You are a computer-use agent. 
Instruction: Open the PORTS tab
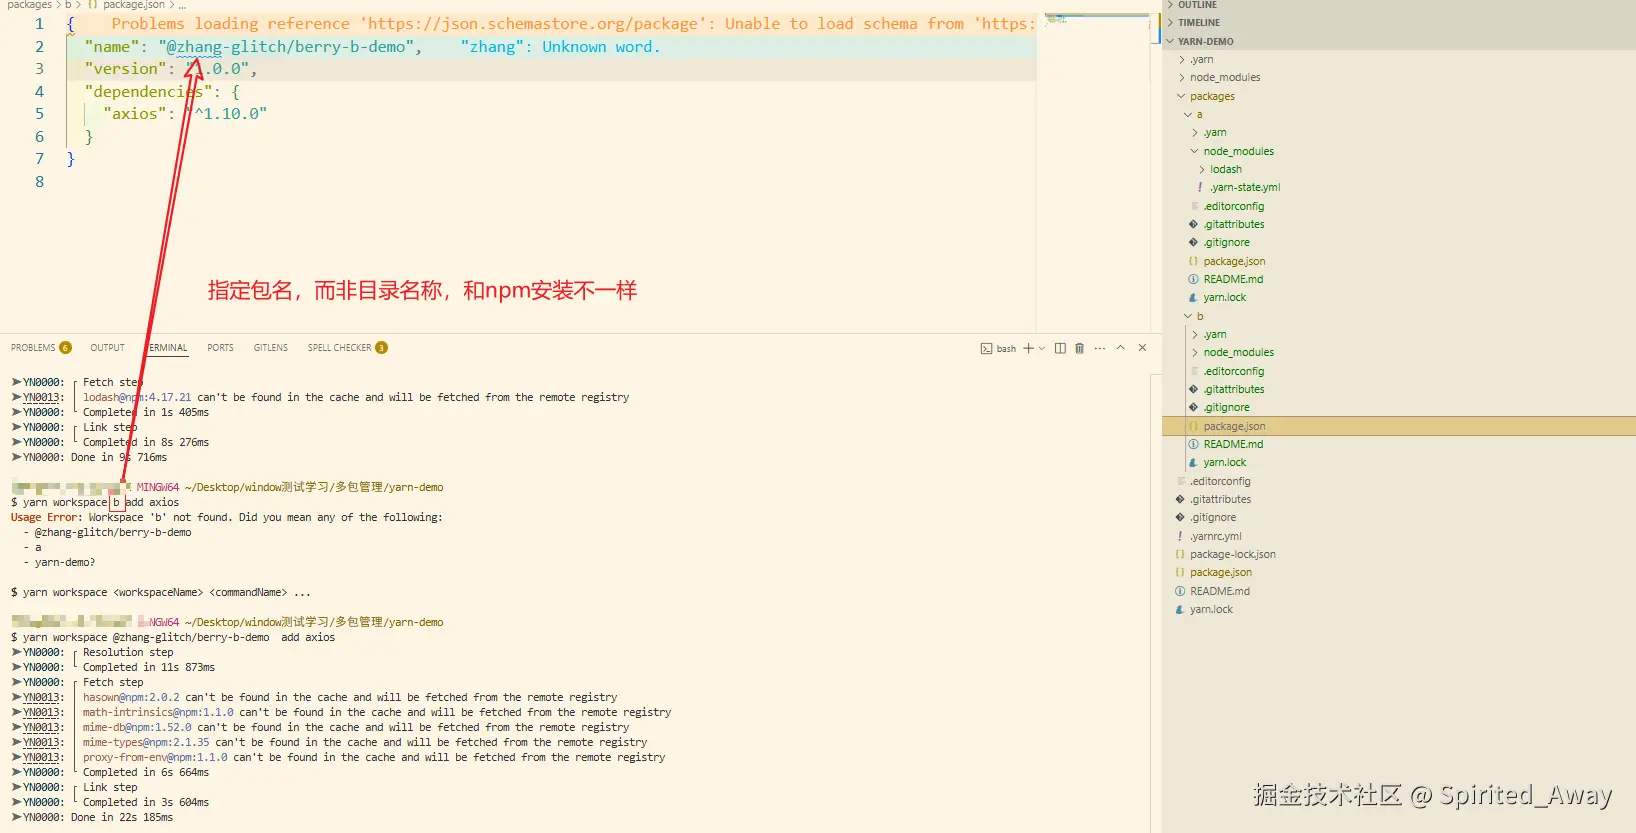click(x=220, y=348)
